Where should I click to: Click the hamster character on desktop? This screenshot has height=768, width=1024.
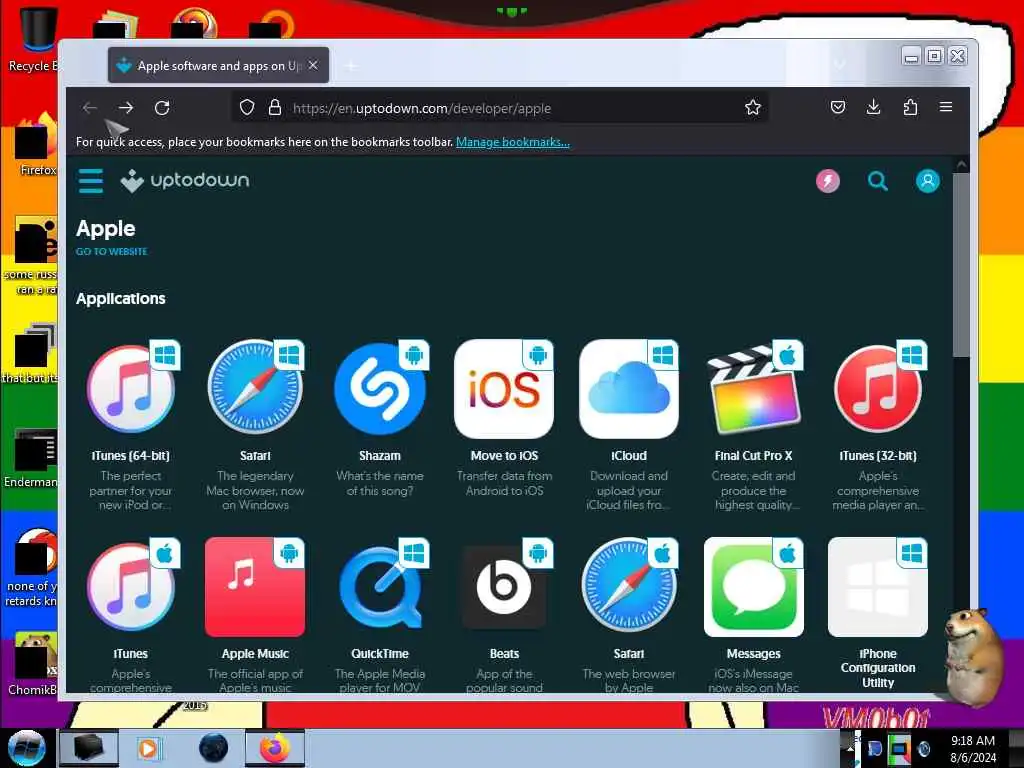973,656
